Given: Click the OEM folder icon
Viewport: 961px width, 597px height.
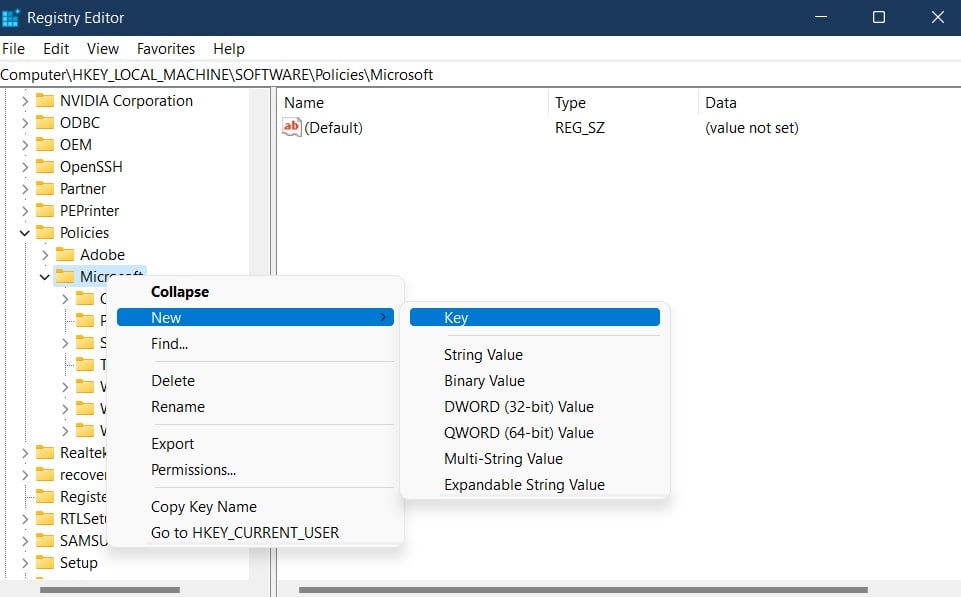Looking at the screenshot, I should (x=45, y=145).
